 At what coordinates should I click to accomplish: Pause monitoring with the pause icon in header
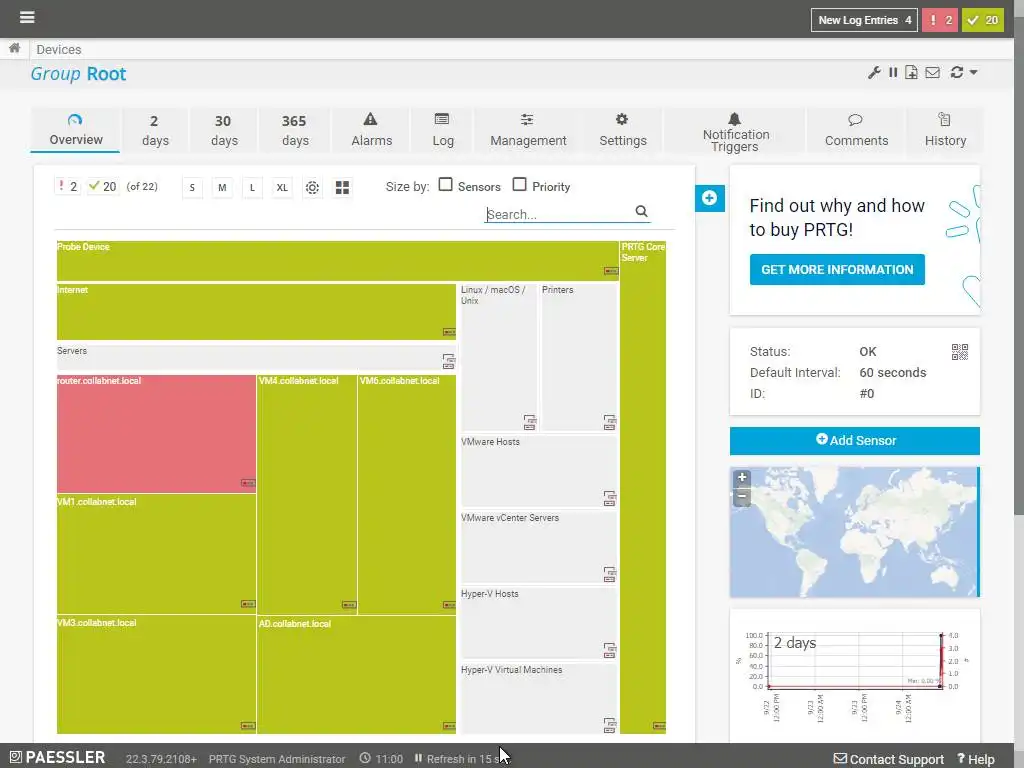point(893,72)
